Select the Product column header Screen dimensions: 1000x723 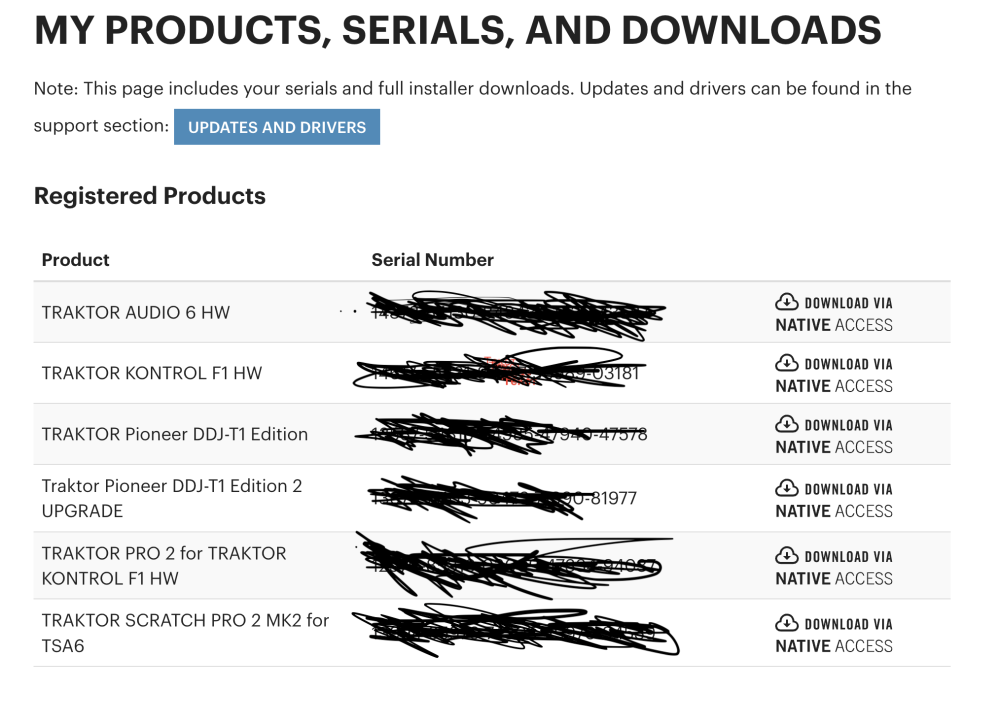click(75, 260)
